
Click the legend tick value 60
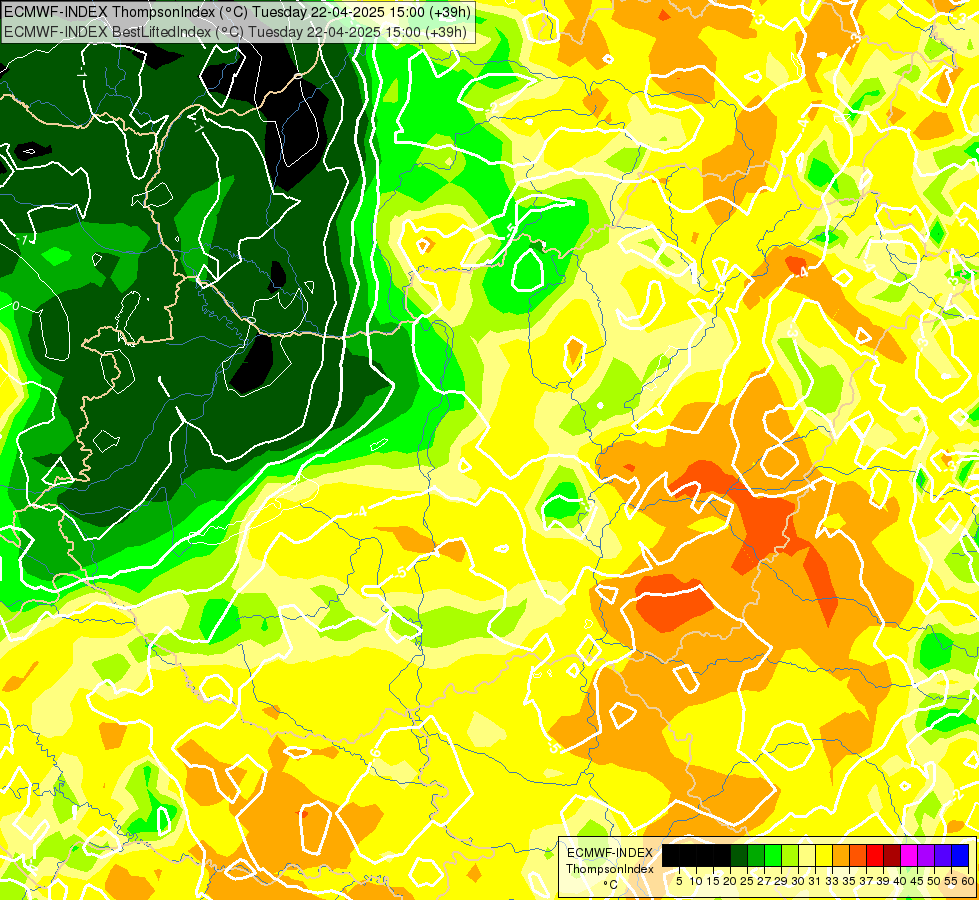pos(968,881)
